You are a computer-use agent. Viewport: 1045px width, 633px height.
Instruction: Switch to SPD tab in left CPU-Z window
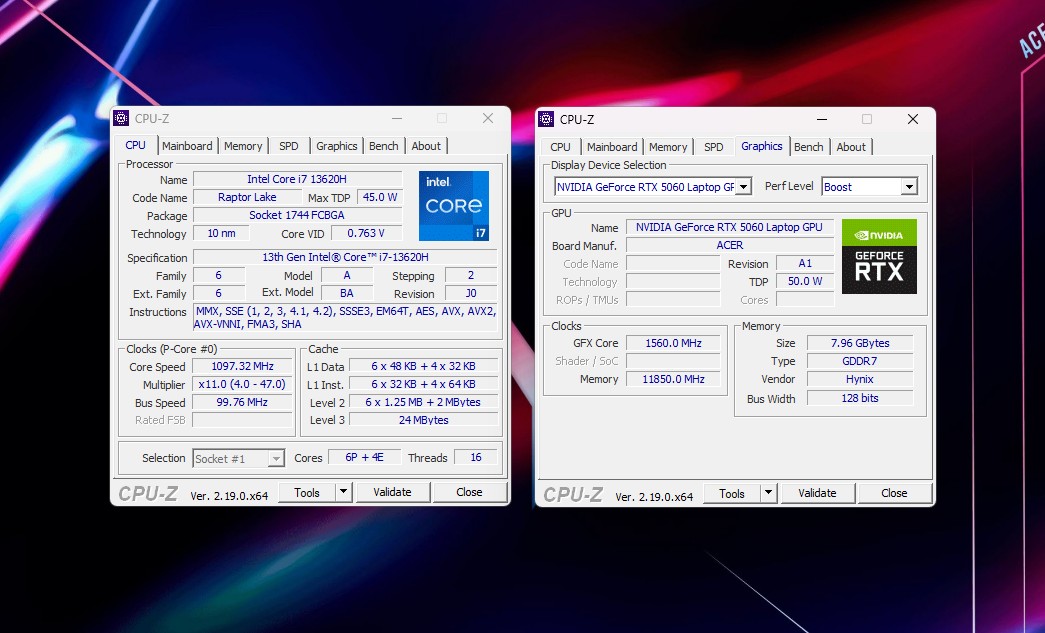pos(289,146)
